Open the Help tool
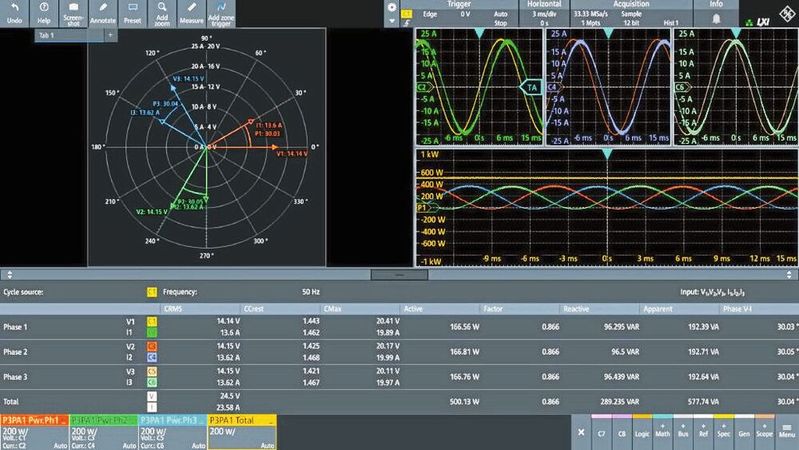 [44, 13]
